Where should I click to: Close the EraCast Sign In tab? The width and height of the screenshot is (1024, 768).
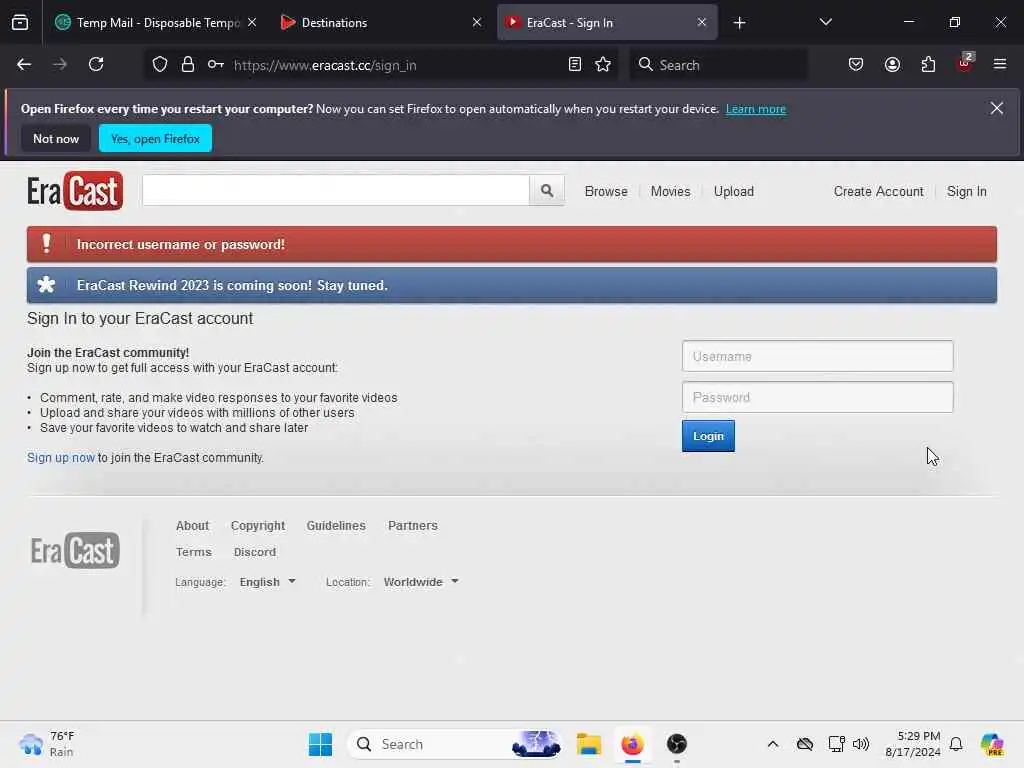(701, 23)
